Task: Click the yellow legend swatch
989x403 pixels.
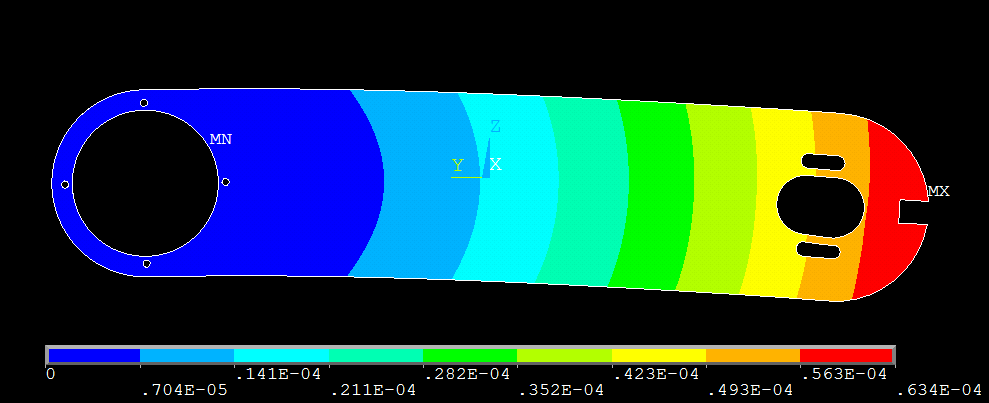Action: [658, 355]
